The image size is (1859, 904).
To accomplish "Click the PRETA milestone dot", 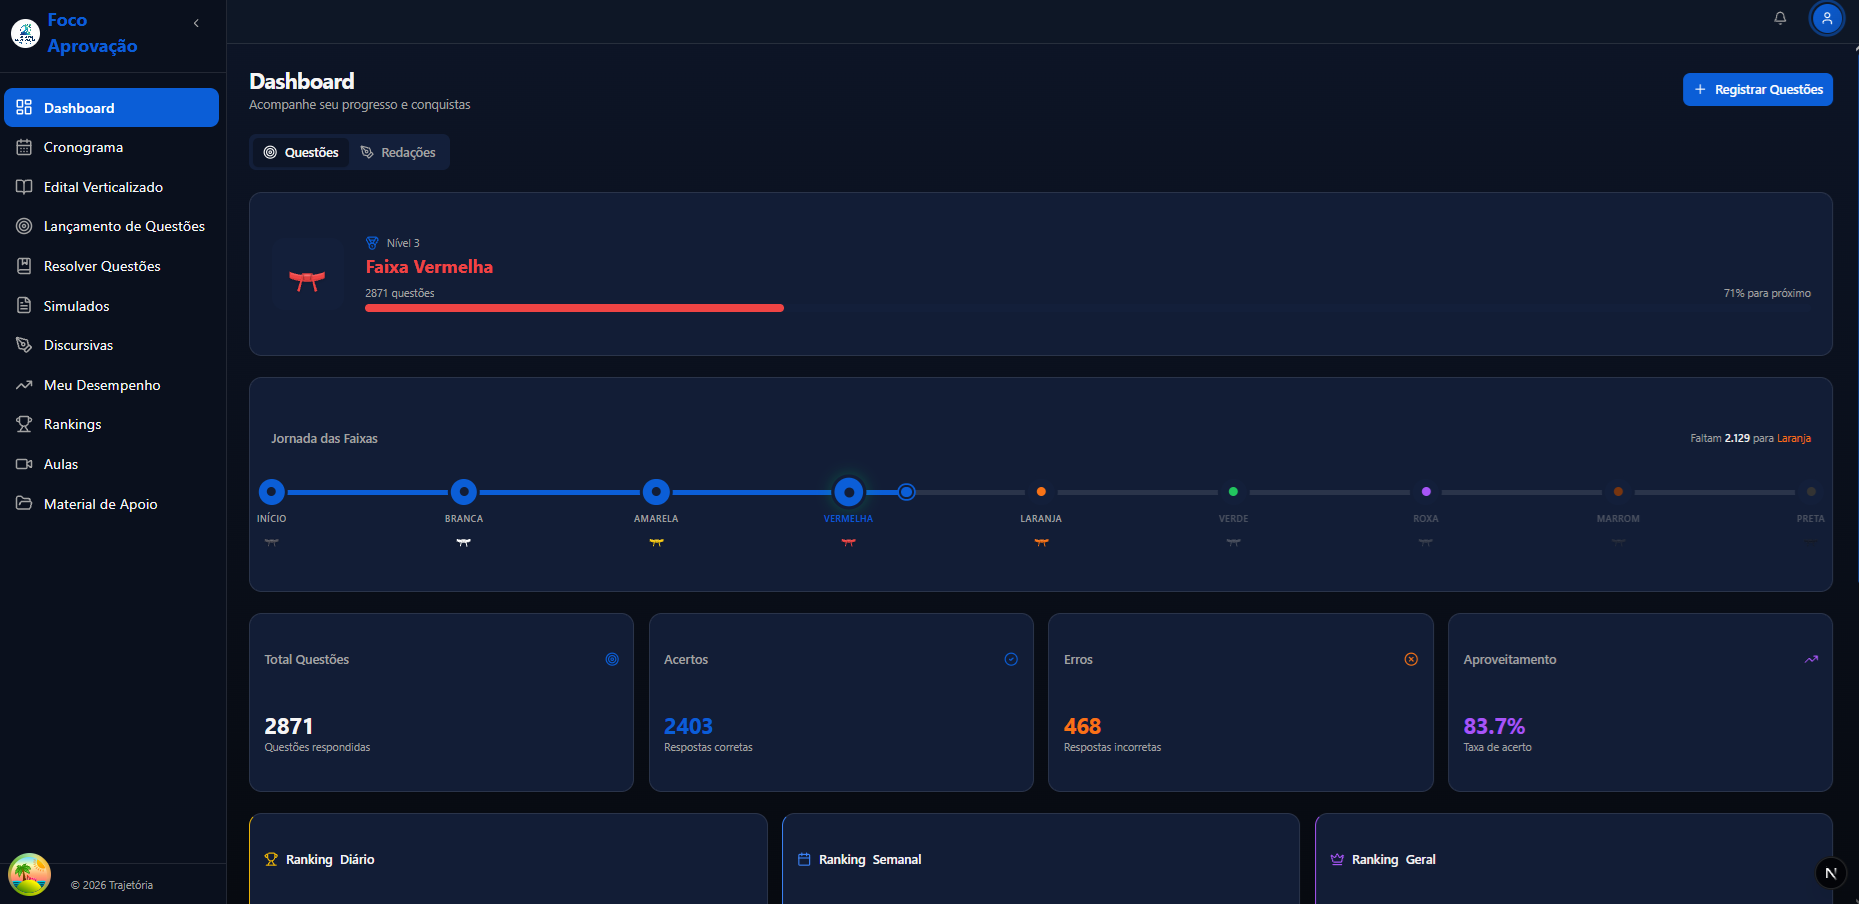I will [x=1811, y=492].
